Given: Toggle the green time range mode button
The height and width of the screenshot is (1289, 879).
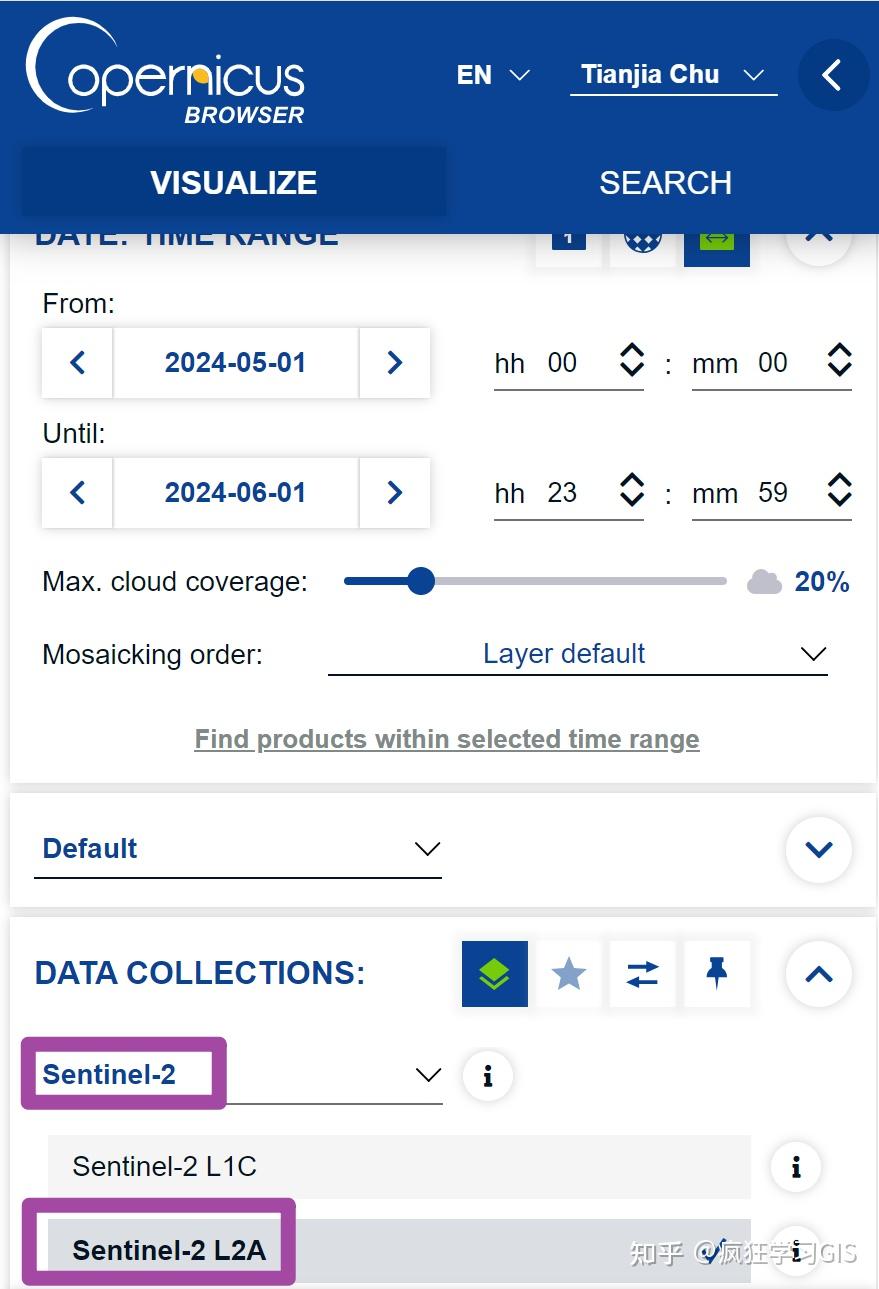Looking at the screenshot, I should 717,242.
